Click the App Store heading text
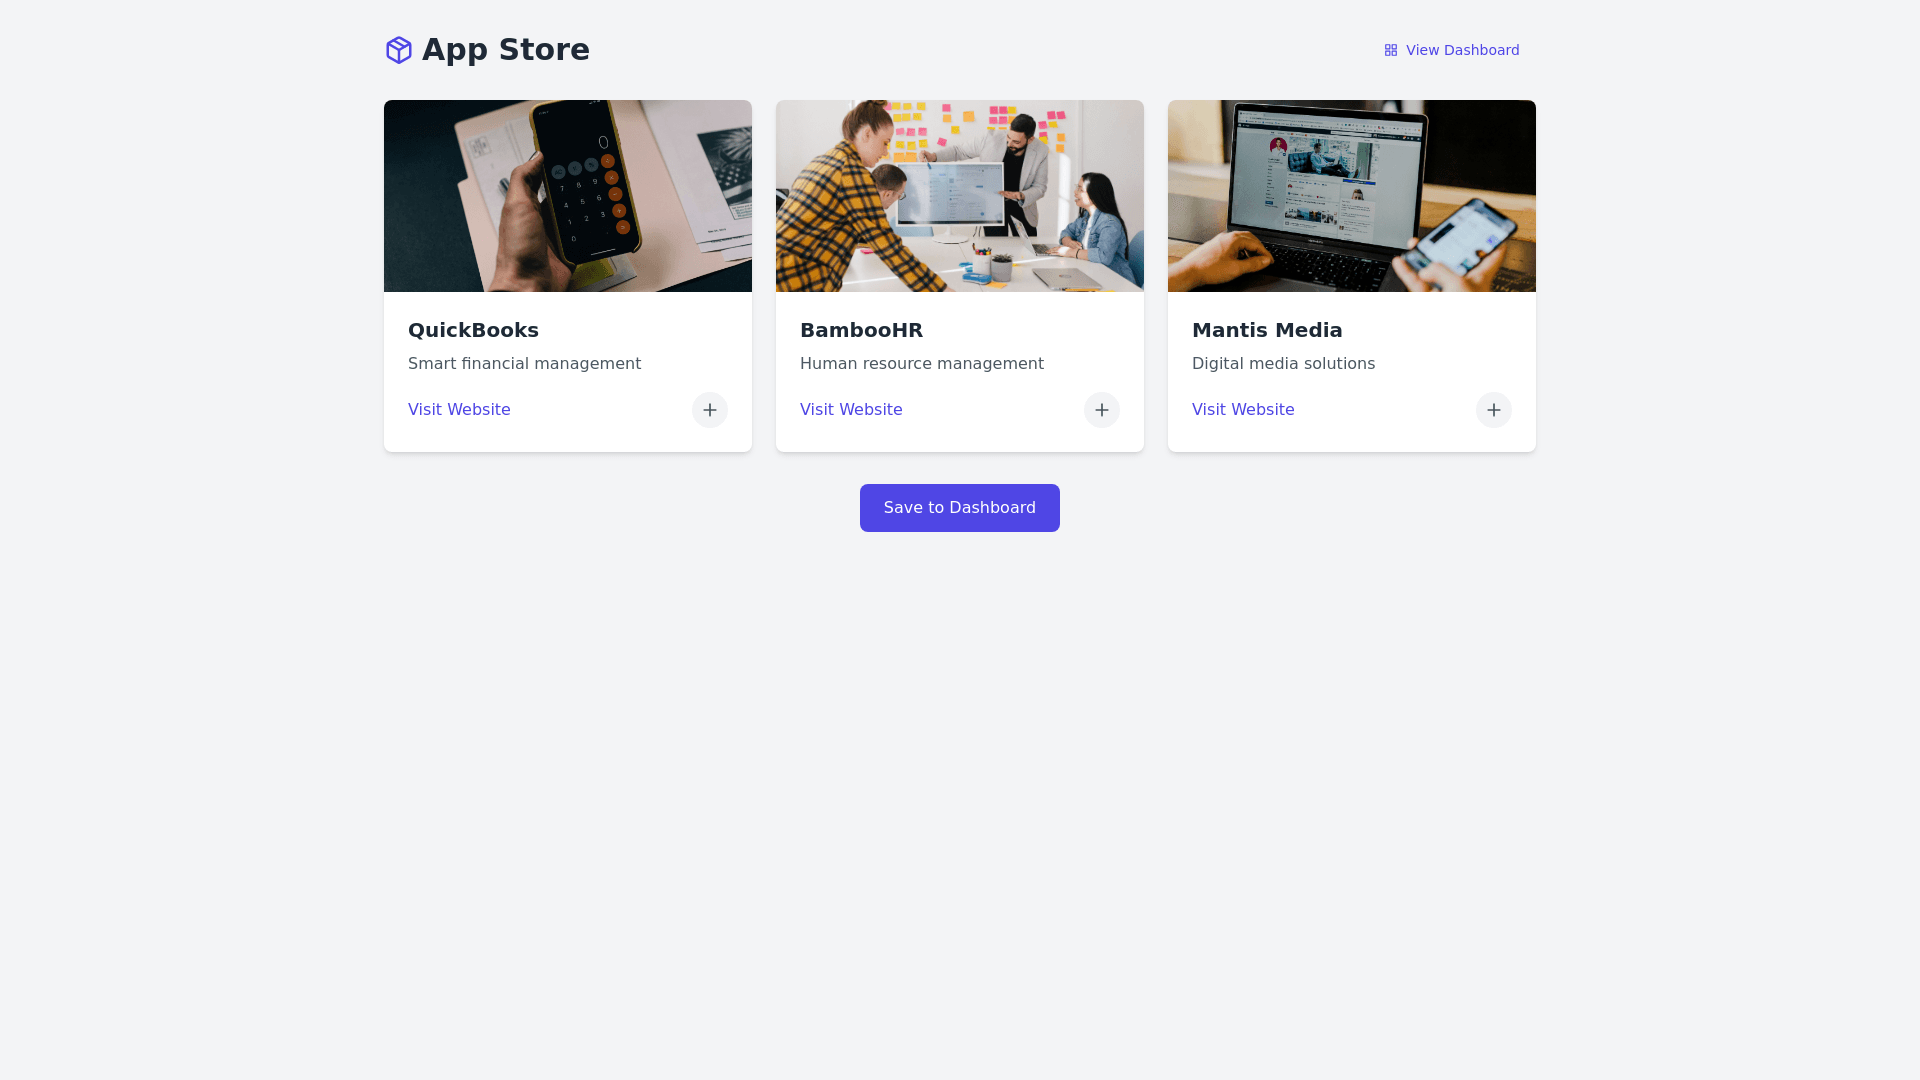1920x1080 pixels. (506, 50)
